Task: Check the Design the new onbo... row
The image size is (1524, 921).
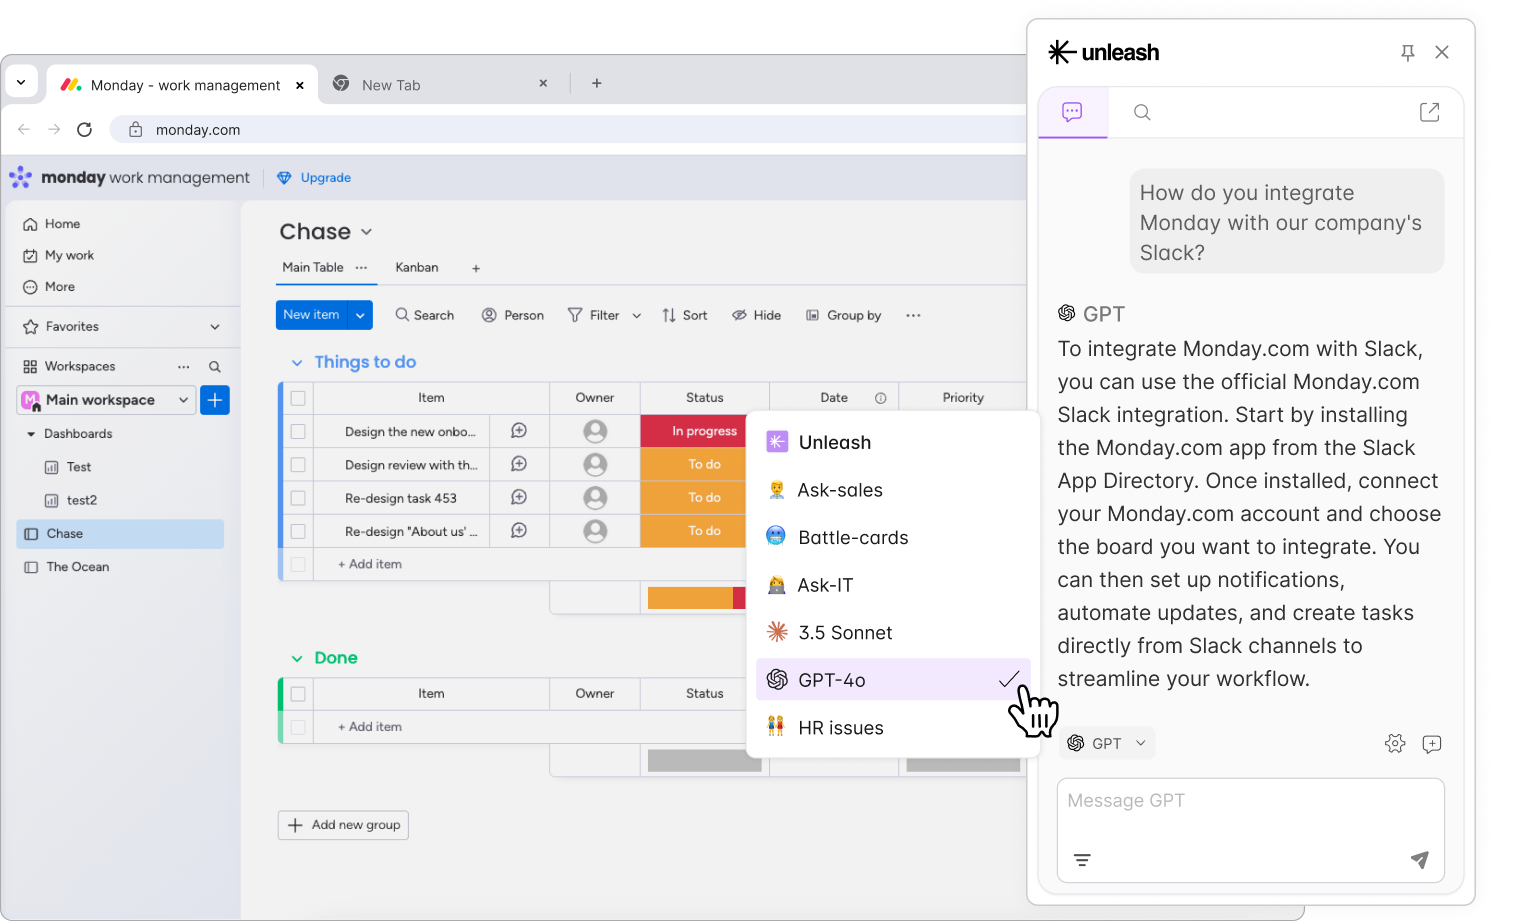Action: pos(298,431)
